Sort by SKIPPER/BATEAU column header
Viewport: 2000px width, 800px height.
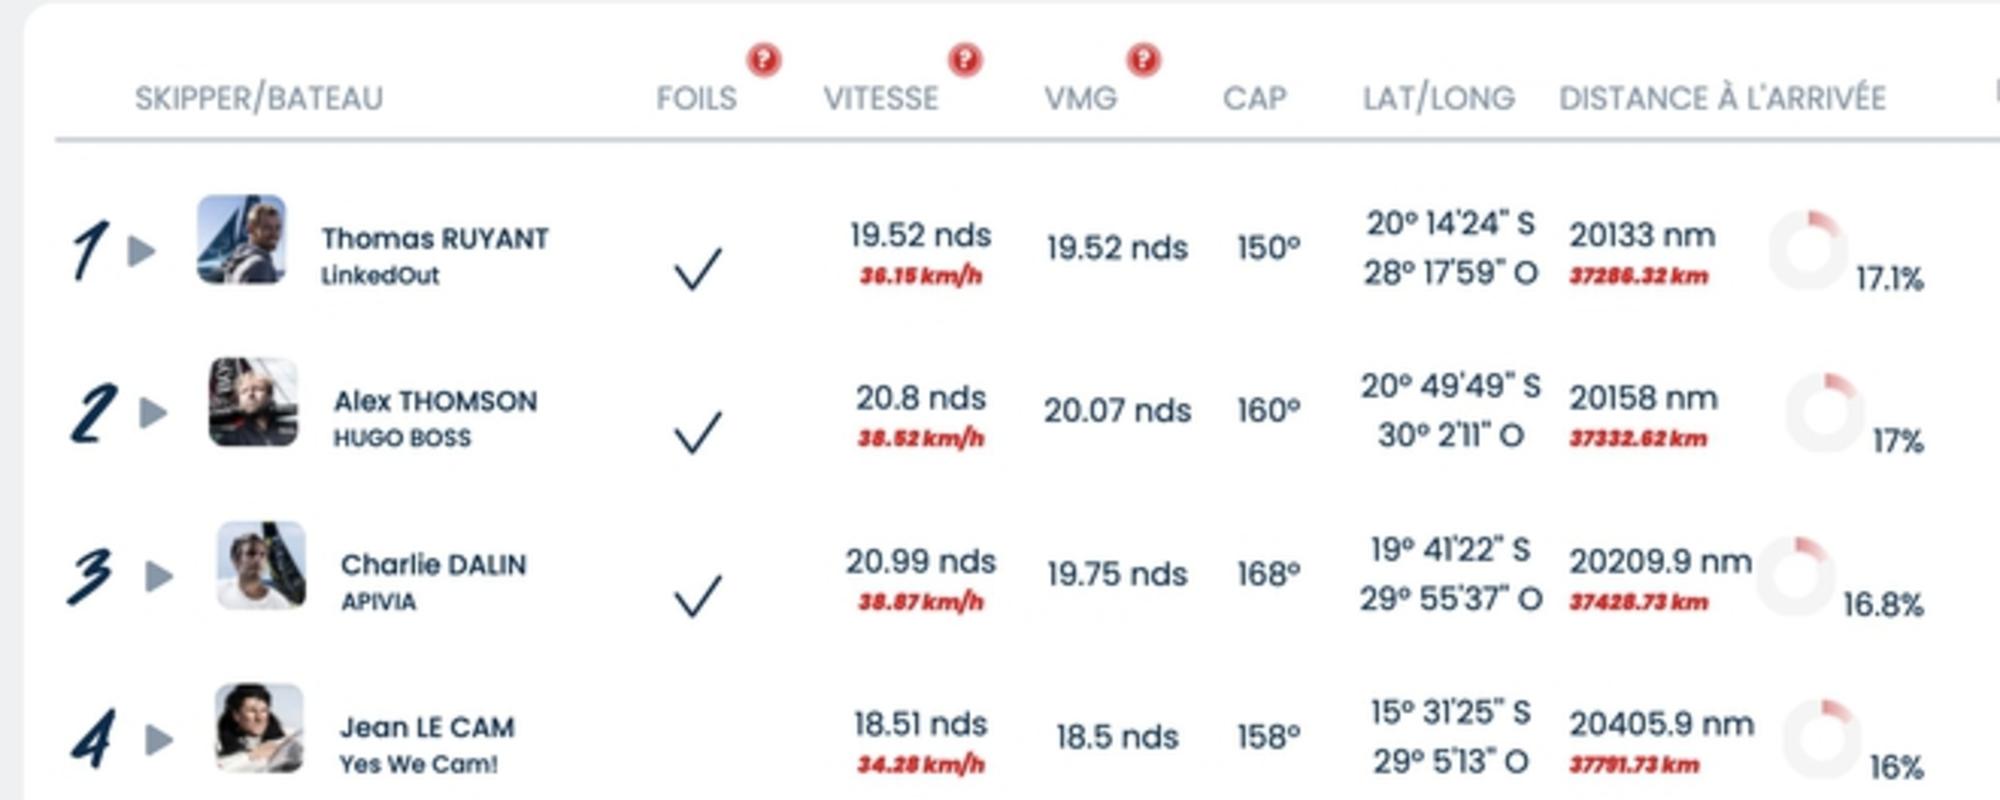[x=259, y=98]
